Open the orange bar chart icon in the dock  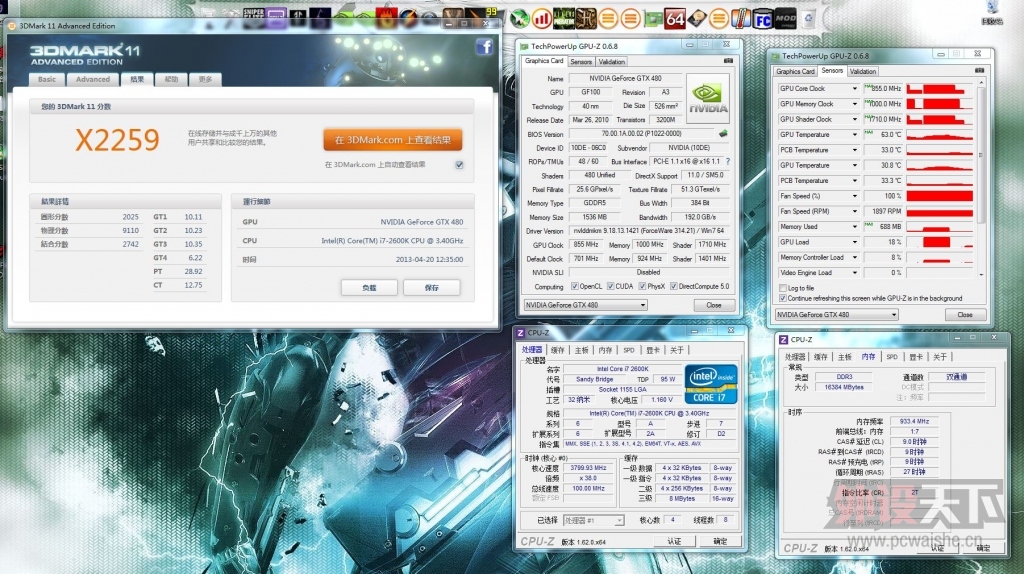click(x=541, y=19)
